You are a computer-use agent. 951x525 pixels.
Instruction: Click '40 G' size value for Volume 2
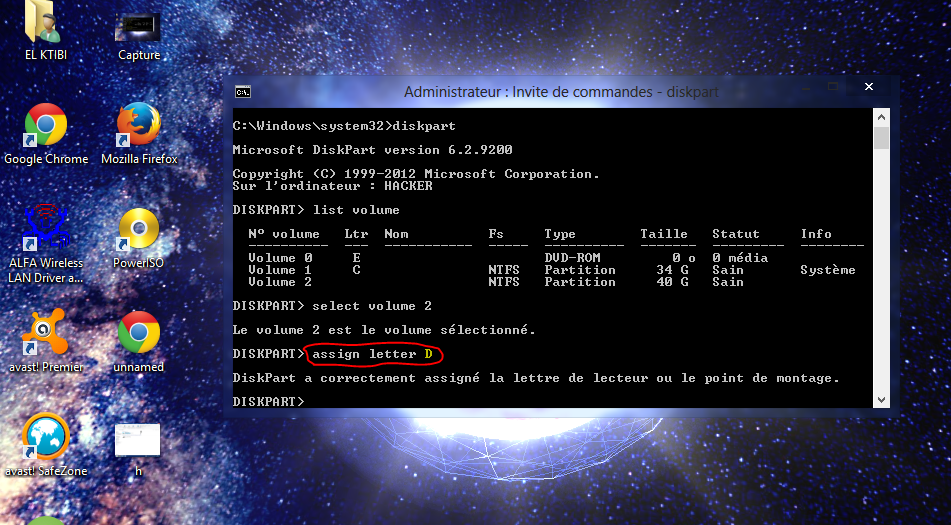pyautogui.click(x=672, y=282)
